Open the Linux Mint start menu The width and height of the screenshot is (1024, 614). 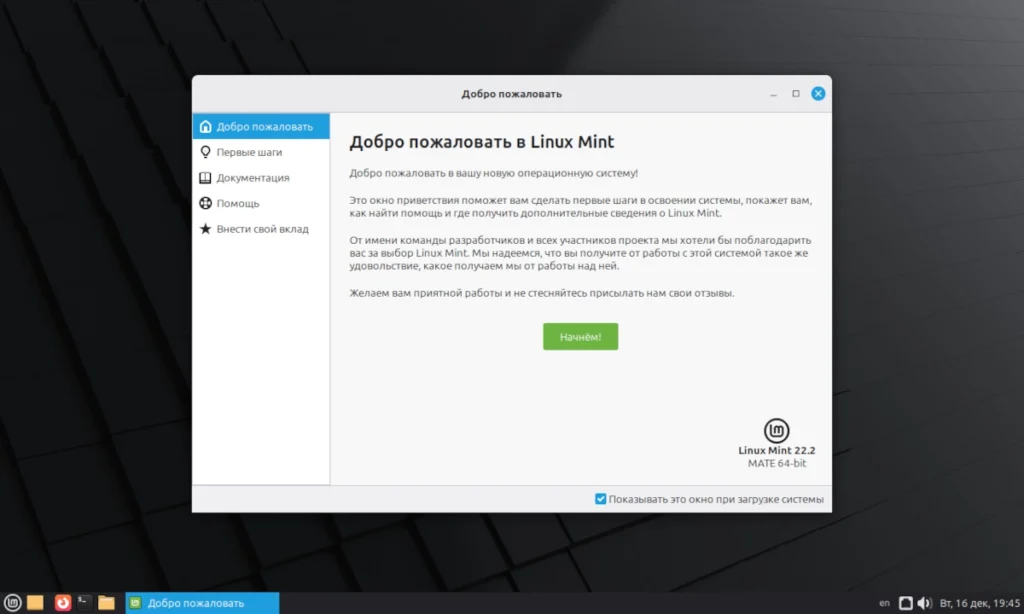12,602
